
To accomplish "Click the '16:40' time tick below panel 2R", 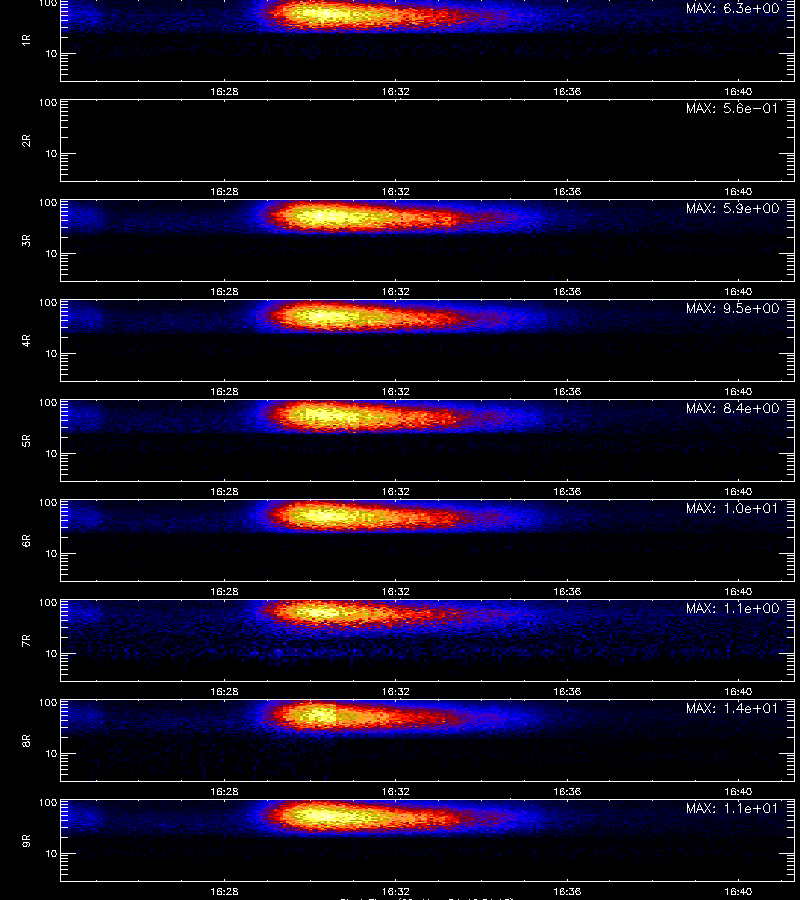I will tap(738, 192).
